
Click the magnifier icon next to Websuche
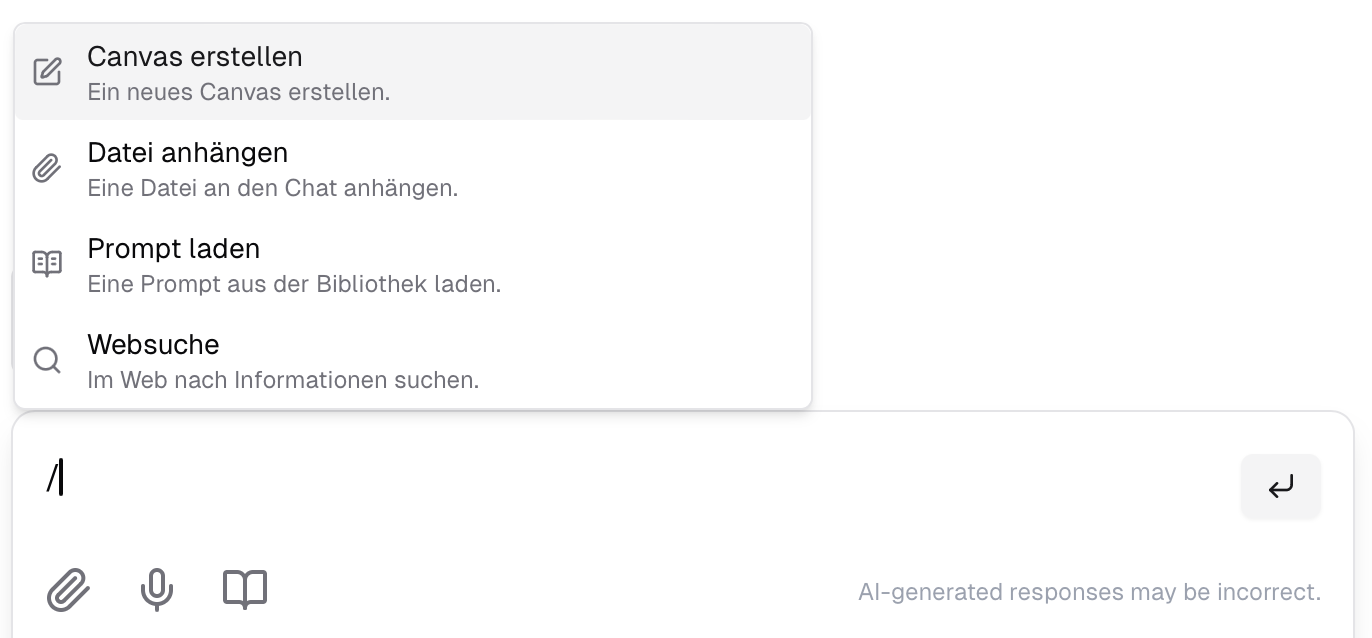(x=47, y=359)
